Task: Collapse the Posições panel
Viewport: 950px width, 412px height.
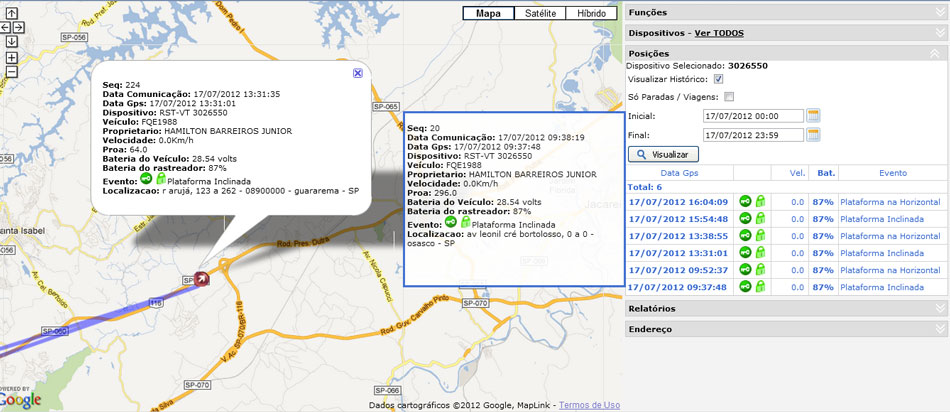Action: tap(938, 52)
